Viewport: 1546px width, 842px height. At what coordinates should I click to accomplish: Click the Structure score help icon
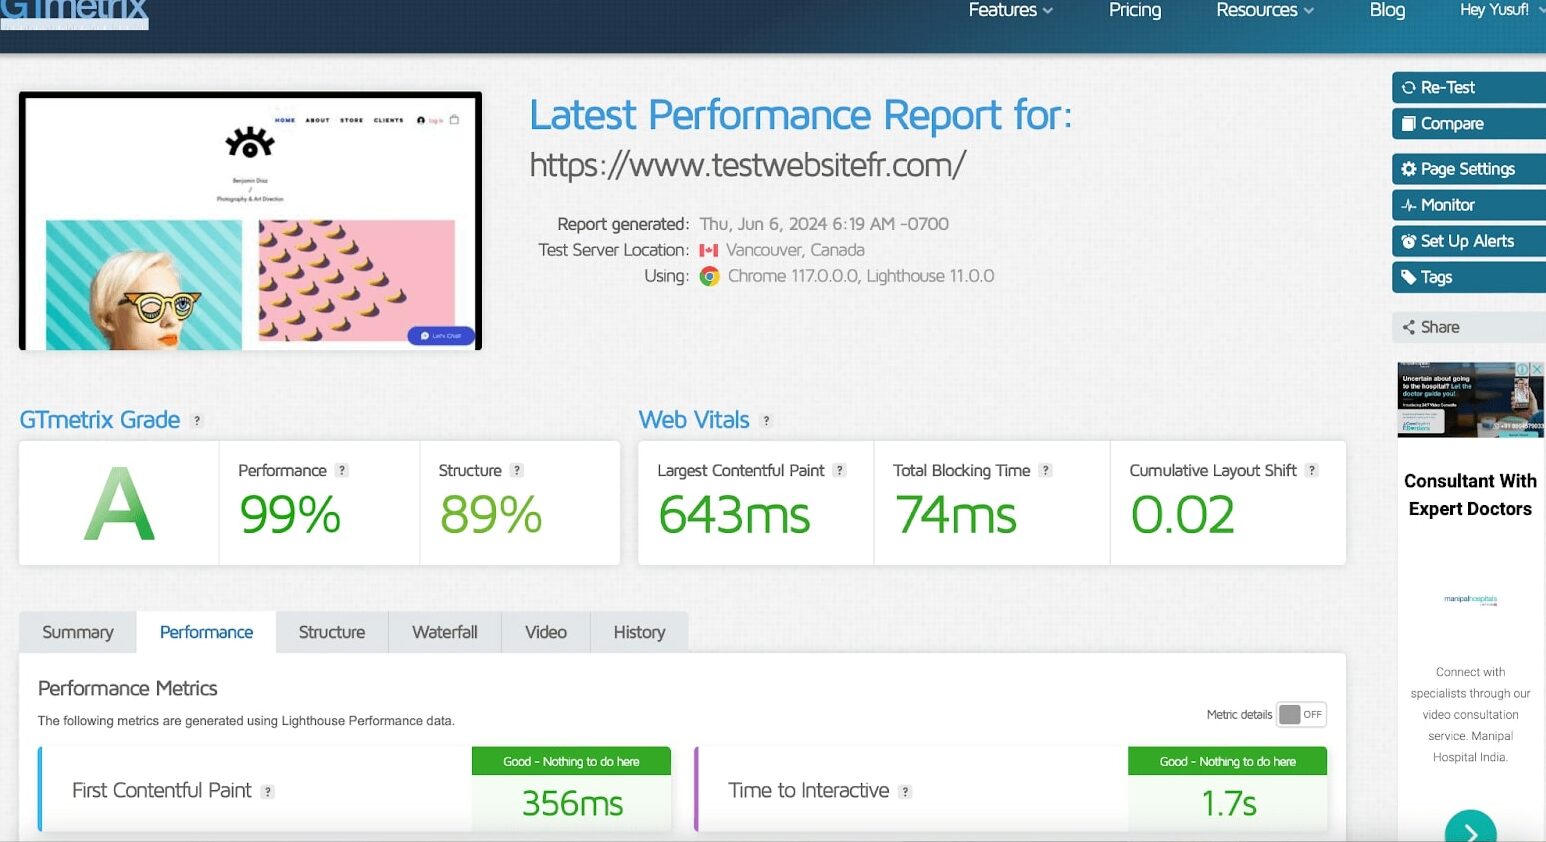pyautogui.click(x=517, y=470)
